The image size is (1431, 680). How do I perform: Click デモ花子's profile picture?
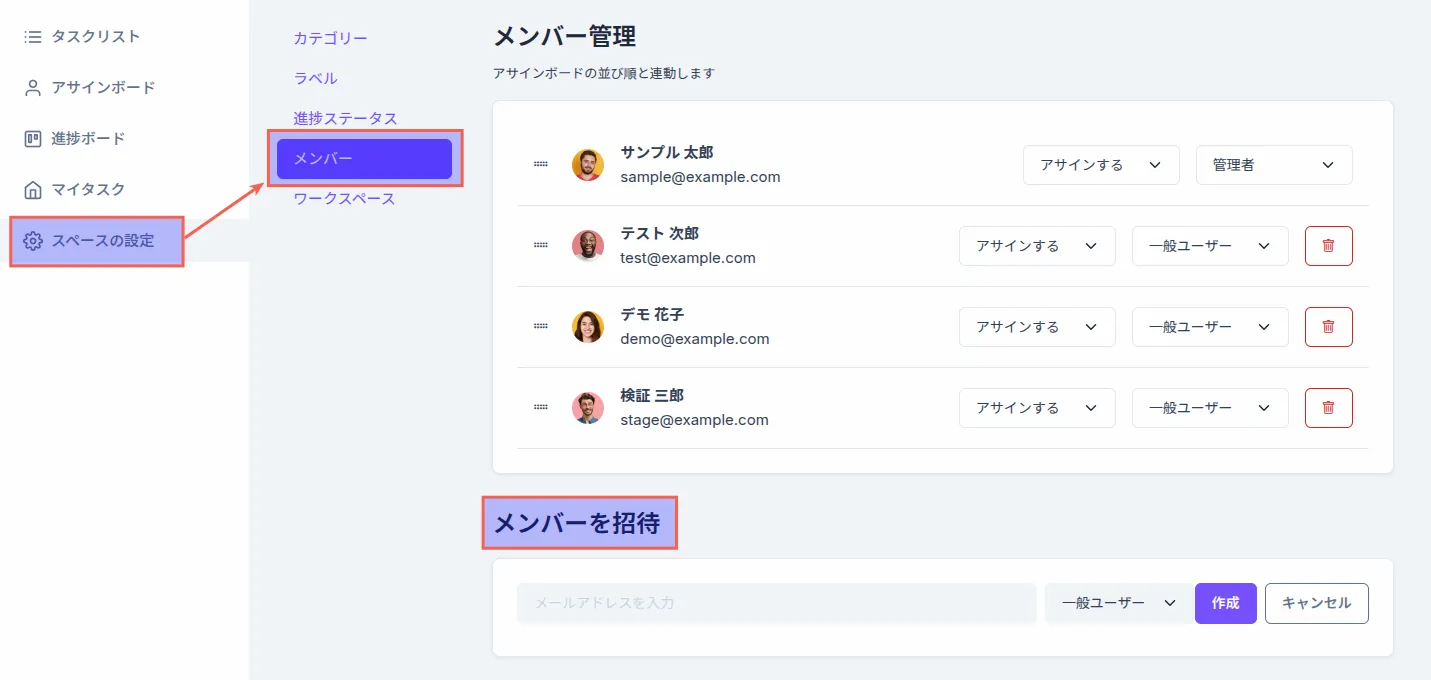[587, 326]
